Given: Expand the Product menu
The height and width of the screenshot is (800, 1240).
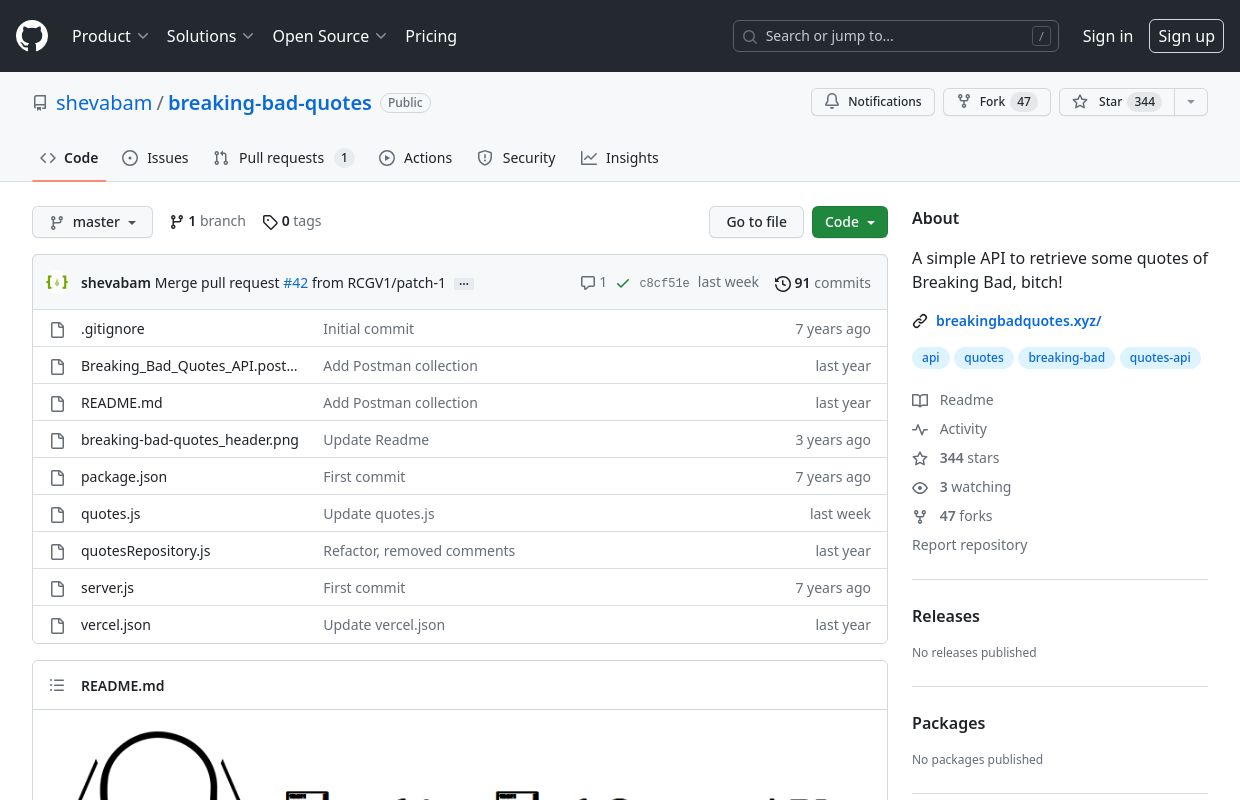Looking at the screenshot, I should tap(110, 36).
